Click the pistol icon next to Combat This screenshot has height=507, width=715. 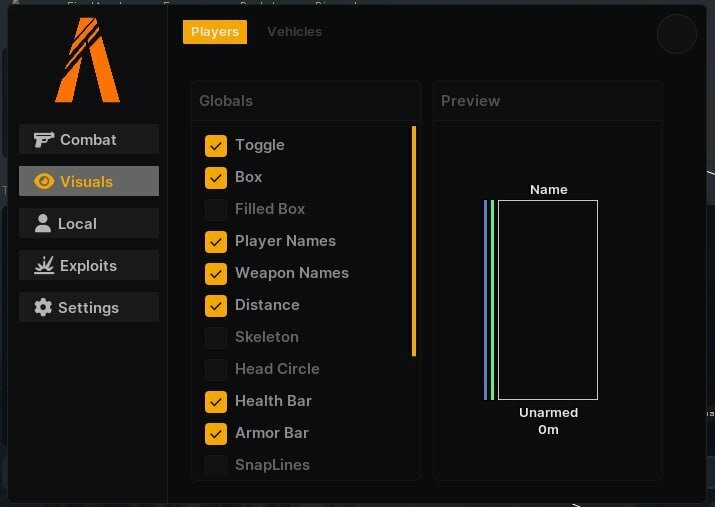pyautogui.click(x=43, y=140)
